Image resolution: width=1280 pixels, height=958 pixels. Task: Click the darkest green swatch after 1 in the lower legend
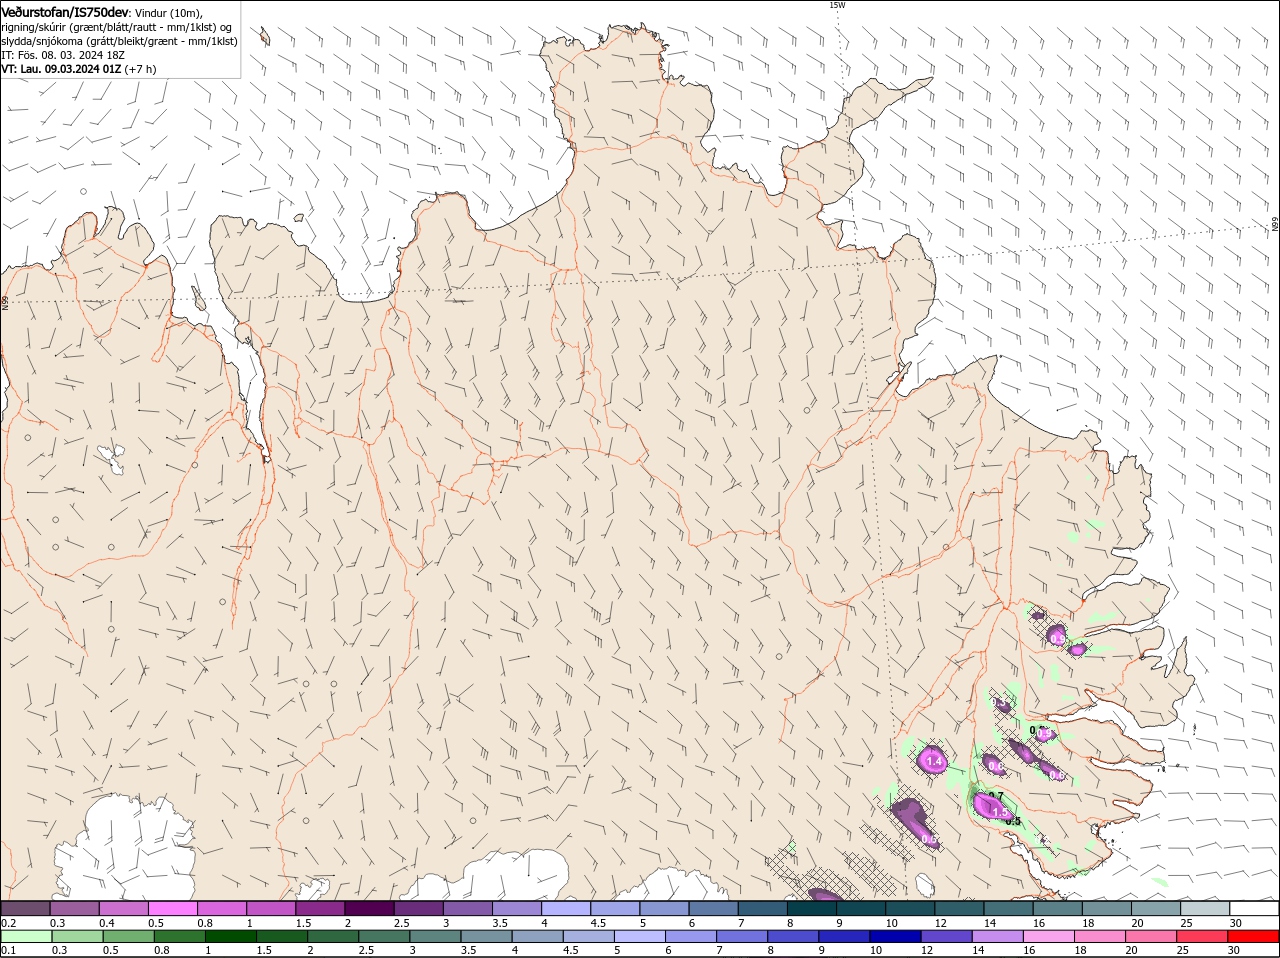pos(231,937)
